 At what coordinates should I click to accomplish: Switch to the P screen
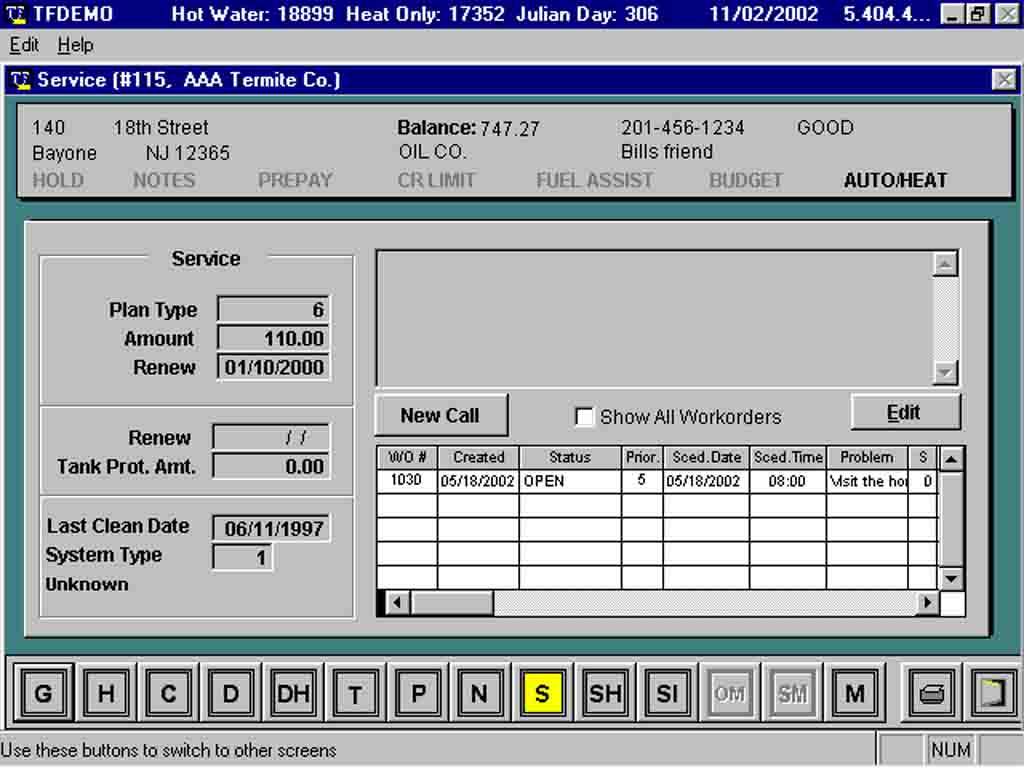pos(417,693)
